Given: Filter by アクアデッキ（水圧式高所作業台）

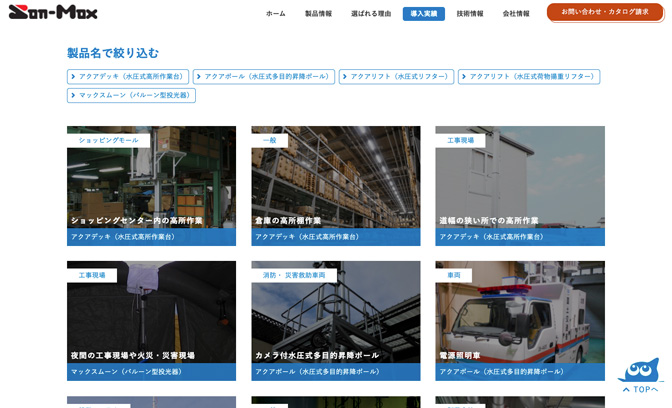Looking at the screenshot, I should tap(128, 77).
